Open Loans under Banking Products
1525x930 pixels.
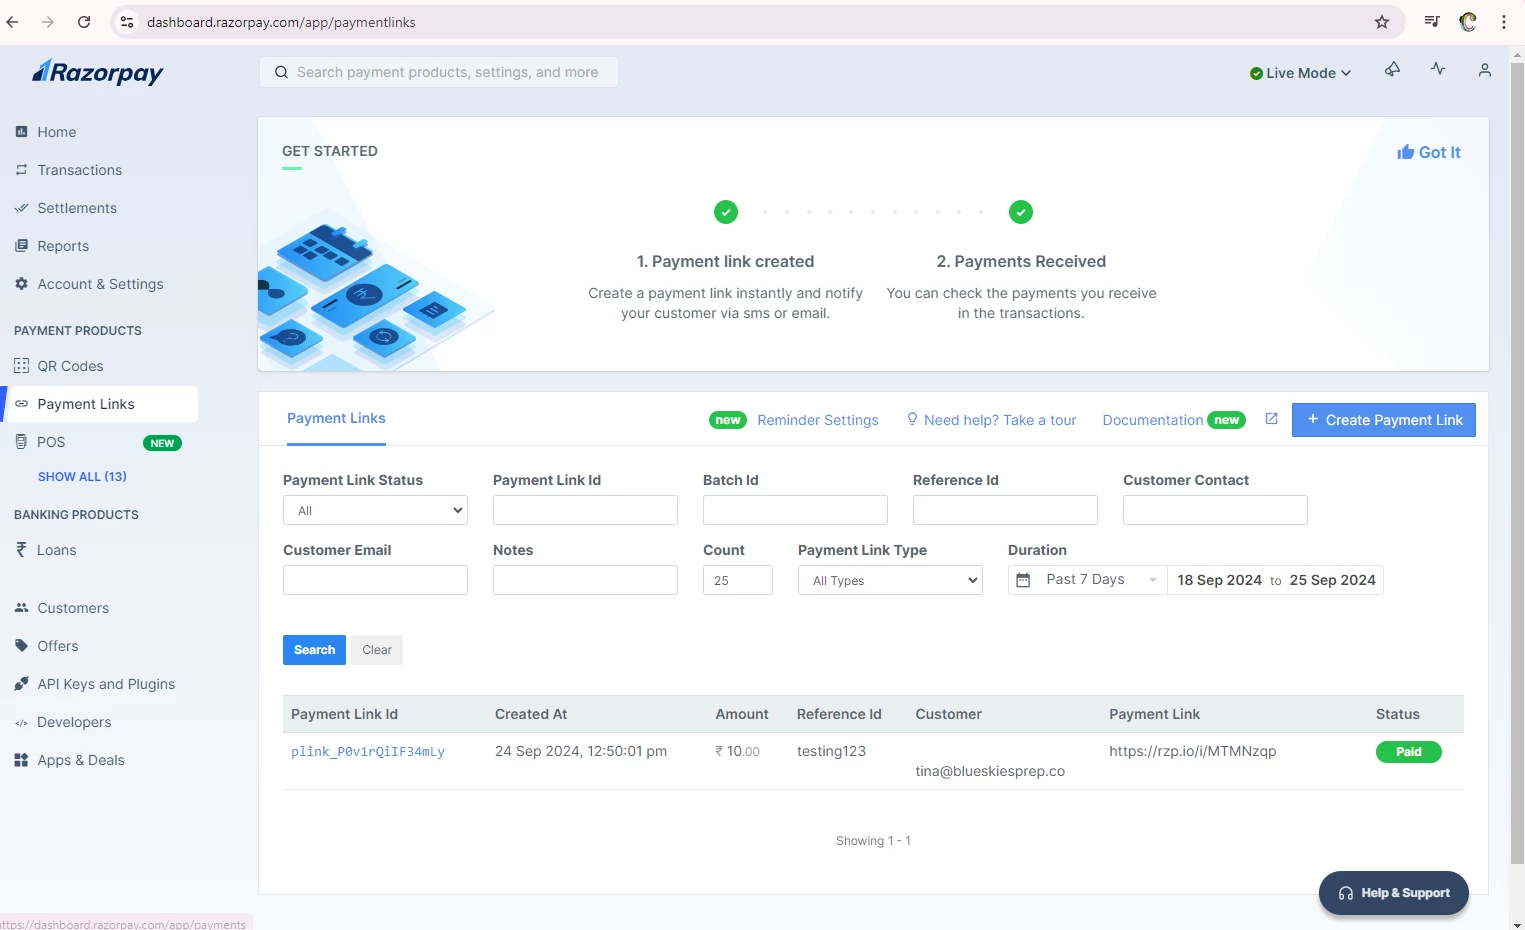[x=56, y=550]
